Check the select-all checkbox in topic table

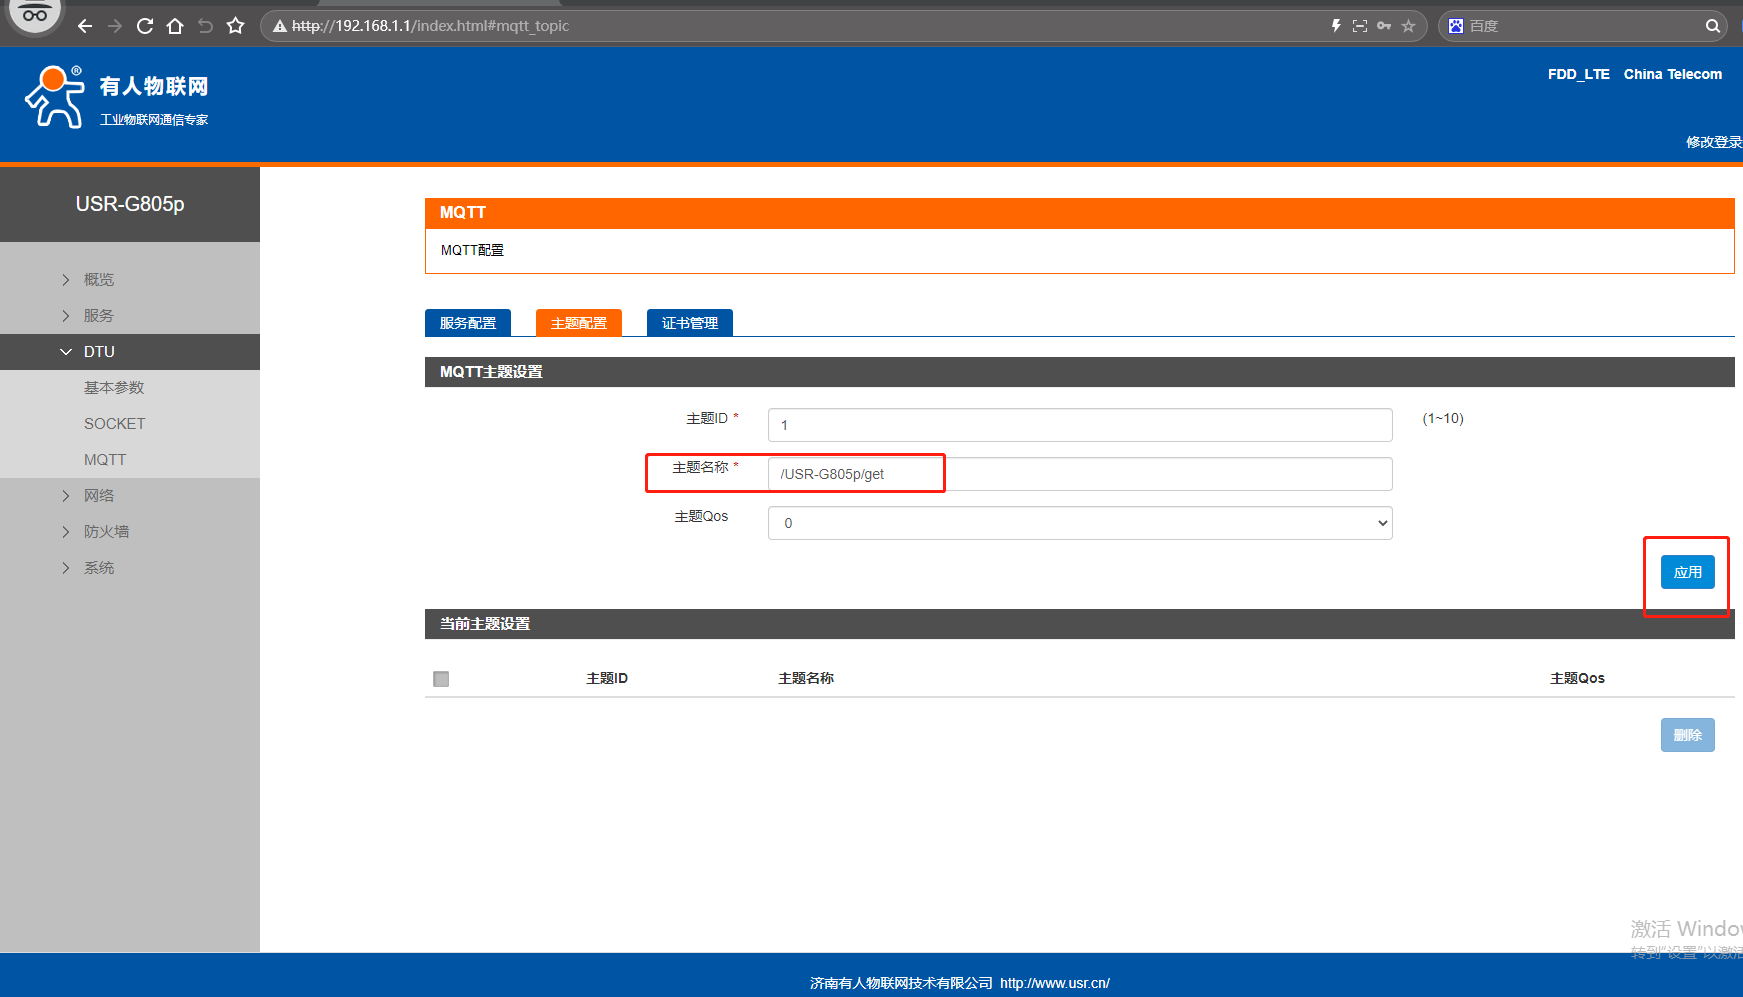coord(441,679)
